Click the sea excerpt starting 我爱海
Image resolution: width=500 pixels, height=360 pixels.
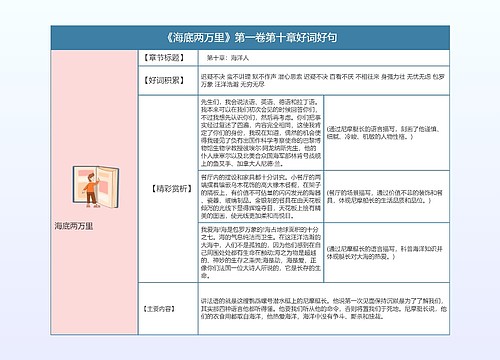pos(261,252)
